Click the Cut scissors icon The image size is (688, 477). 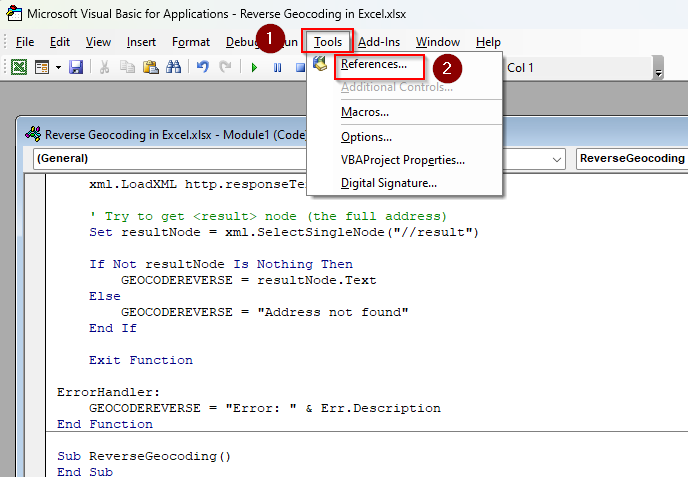point(104,67)
